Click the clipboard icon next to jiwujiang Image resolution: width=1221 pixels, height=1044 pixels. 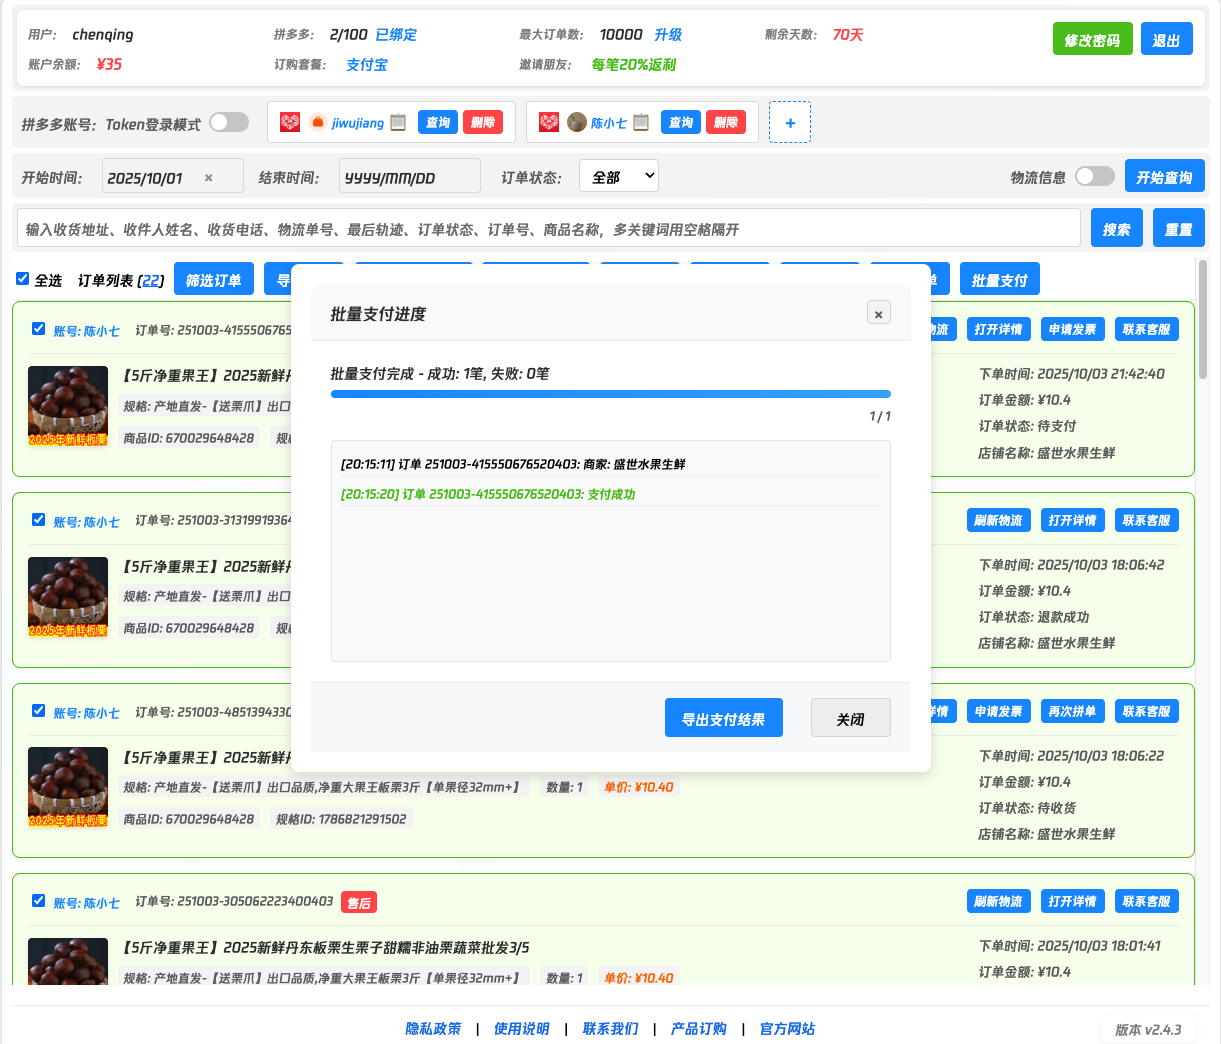(398, 122)
